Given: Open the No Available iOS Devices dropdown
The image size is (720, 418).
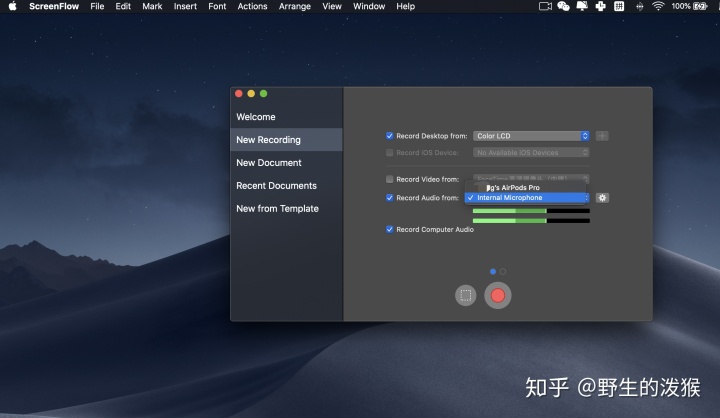Looking at the screenshot, I should 531,153.
